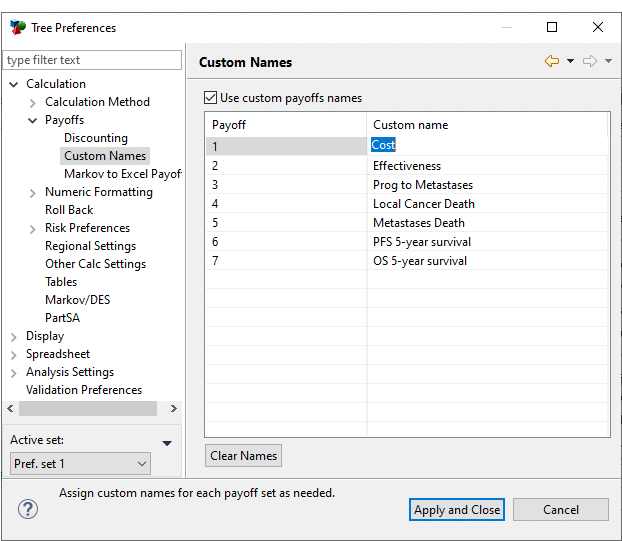Open the view menu triangle above Active set

pyautogui.click(x=167, y=443)
